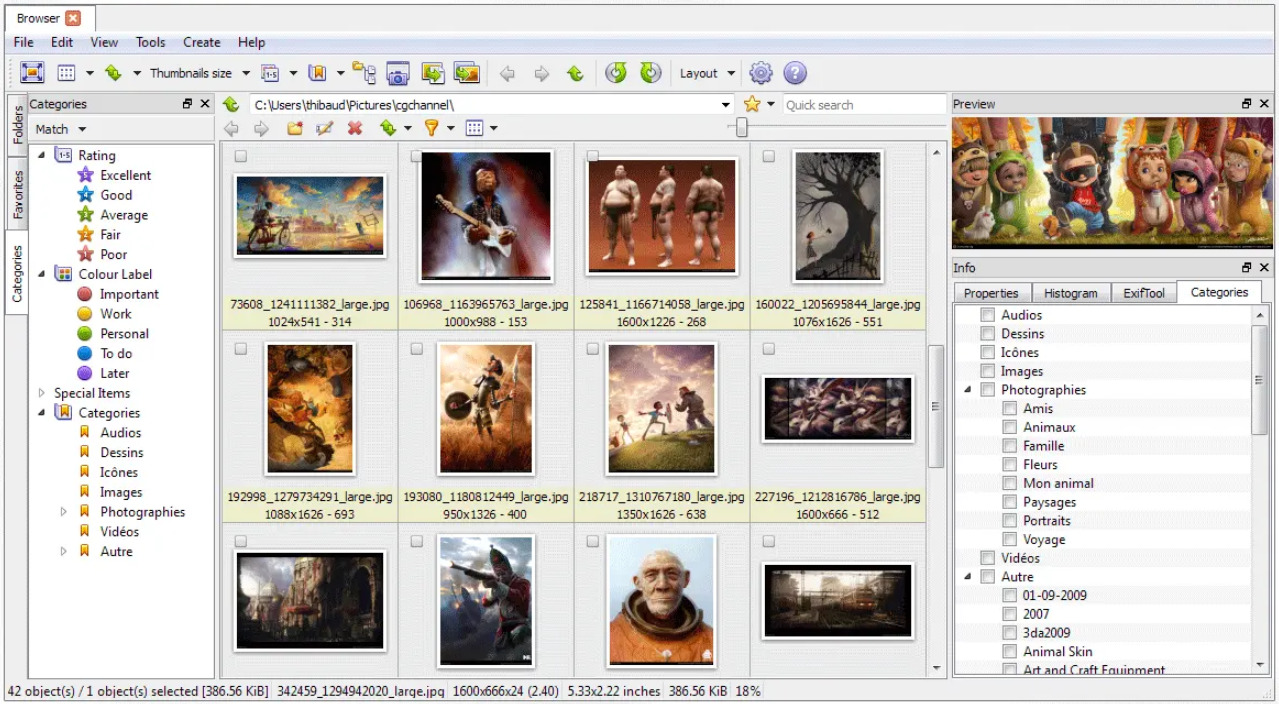Check the Animaux category checkbox
This screenshot has width=1279, height=704.
1010,427
